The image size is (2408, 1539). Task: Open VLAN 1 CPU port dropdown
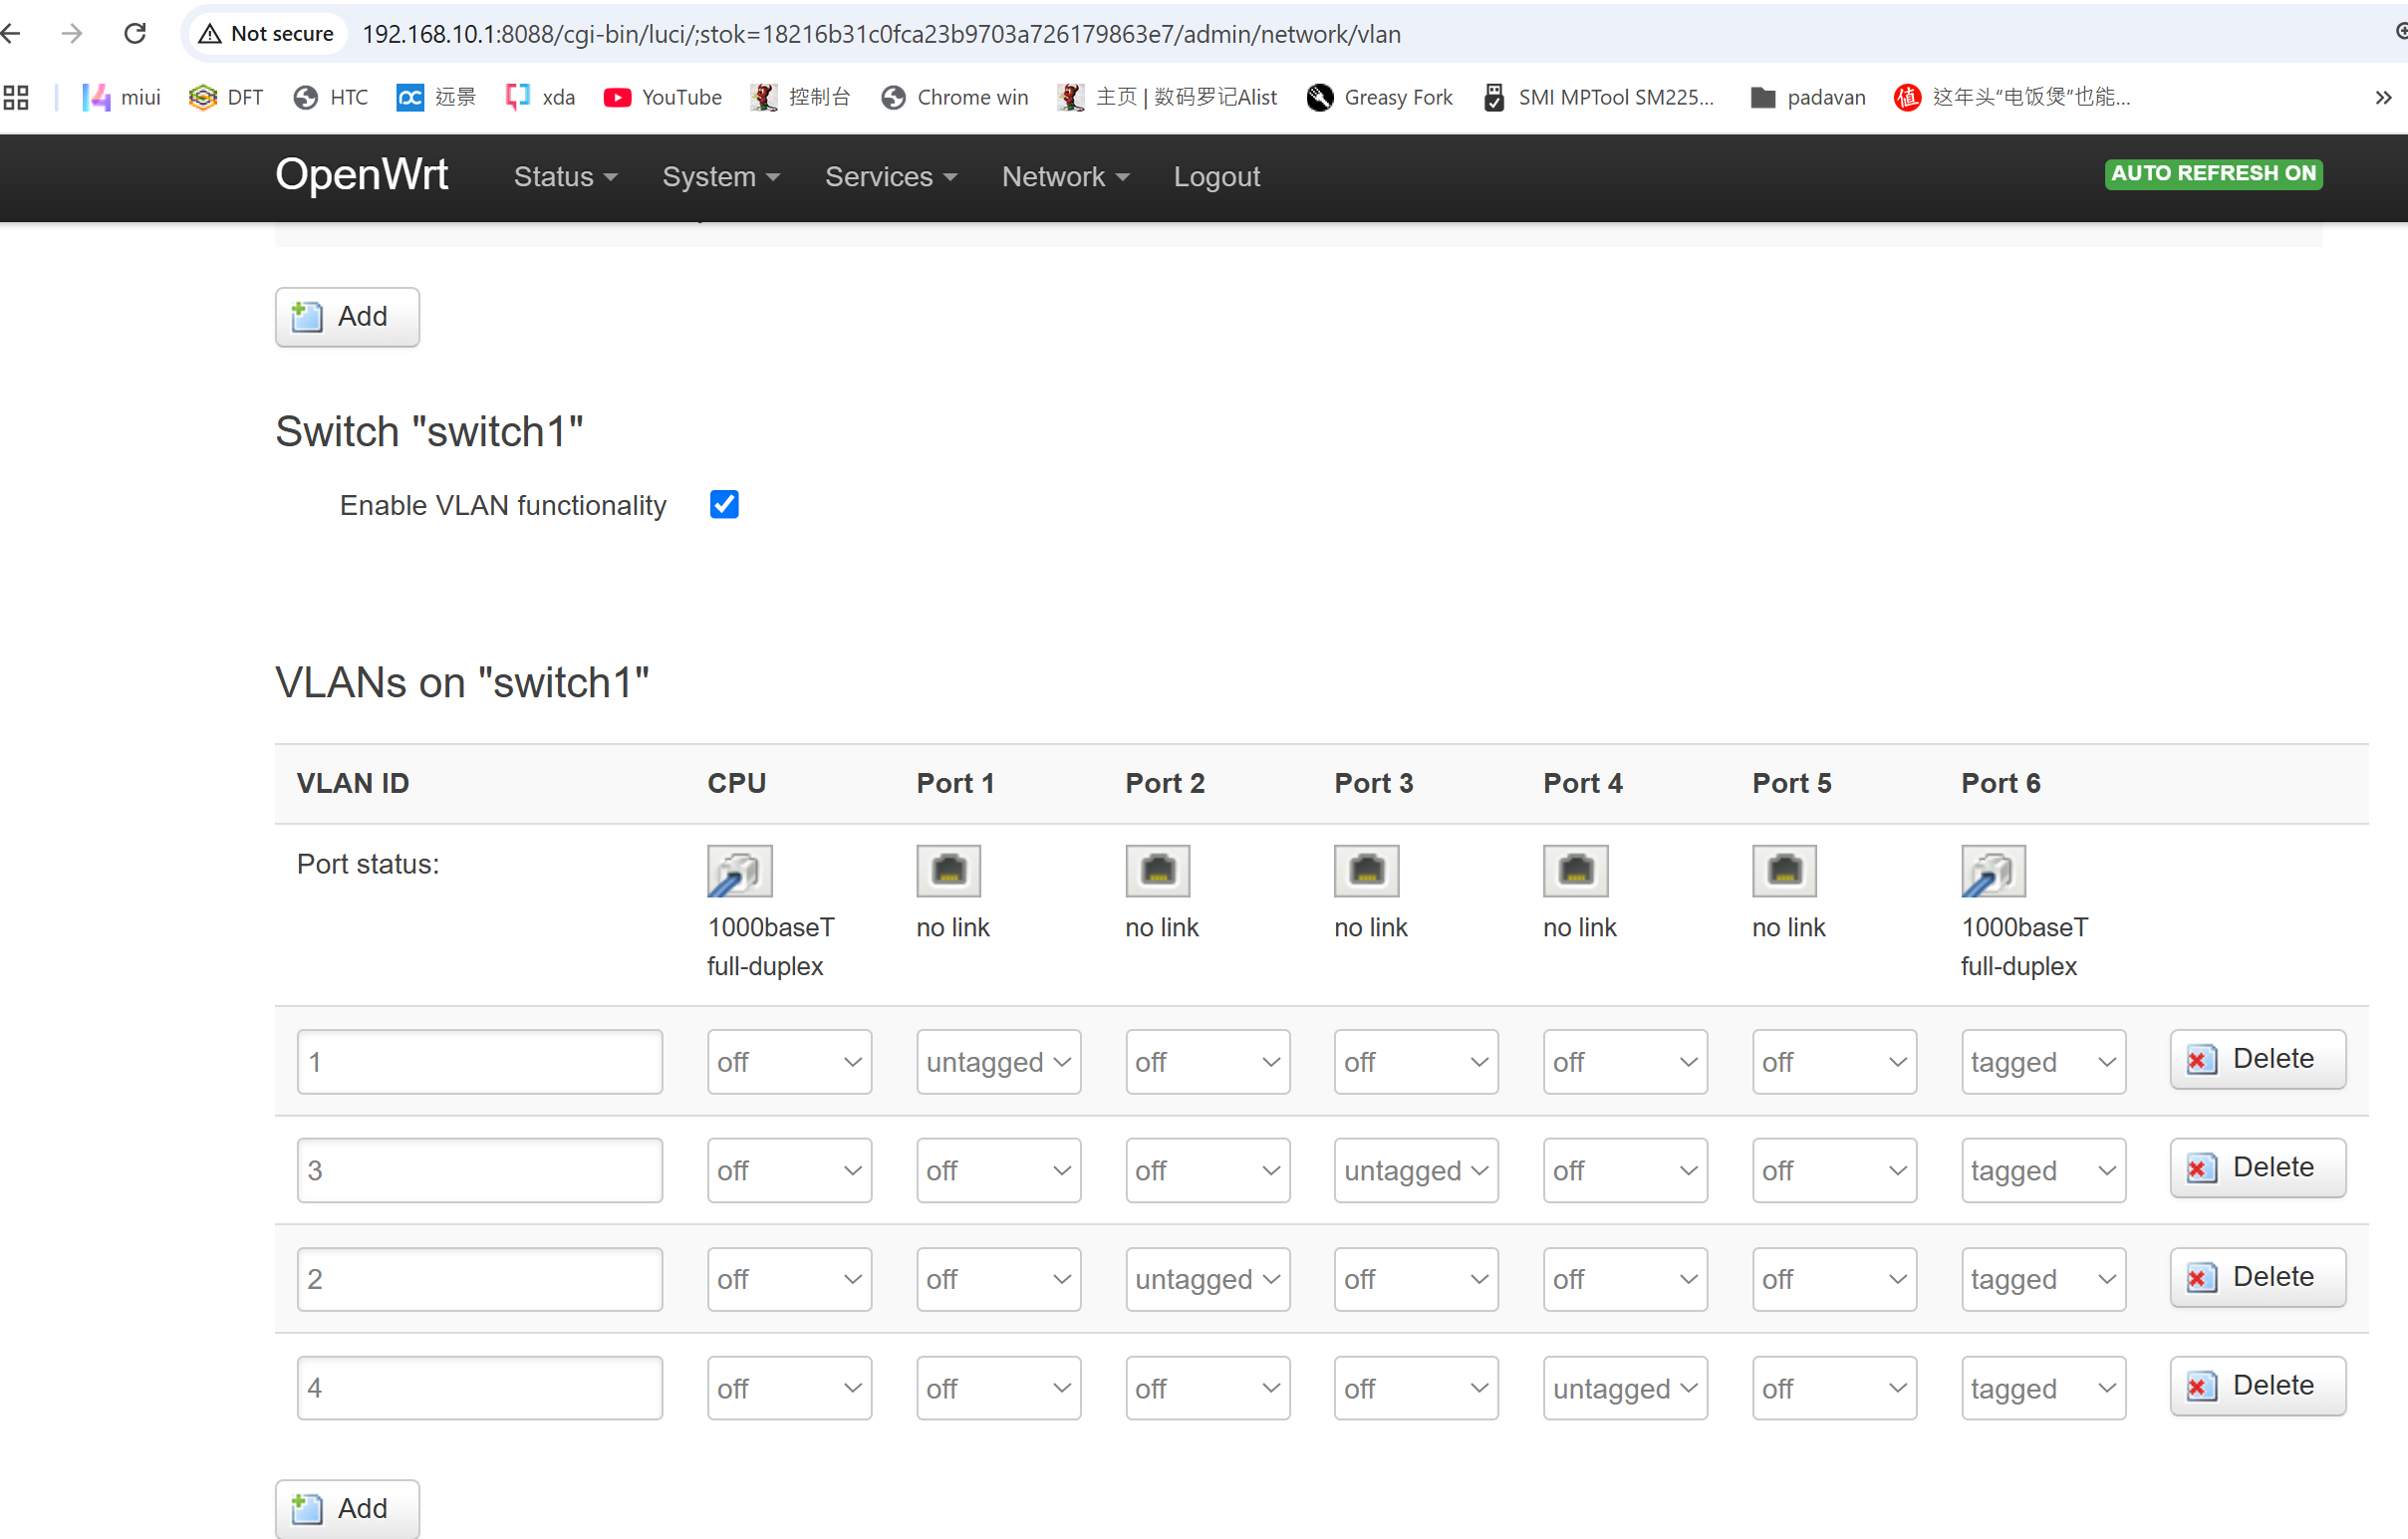[789, 1061]
